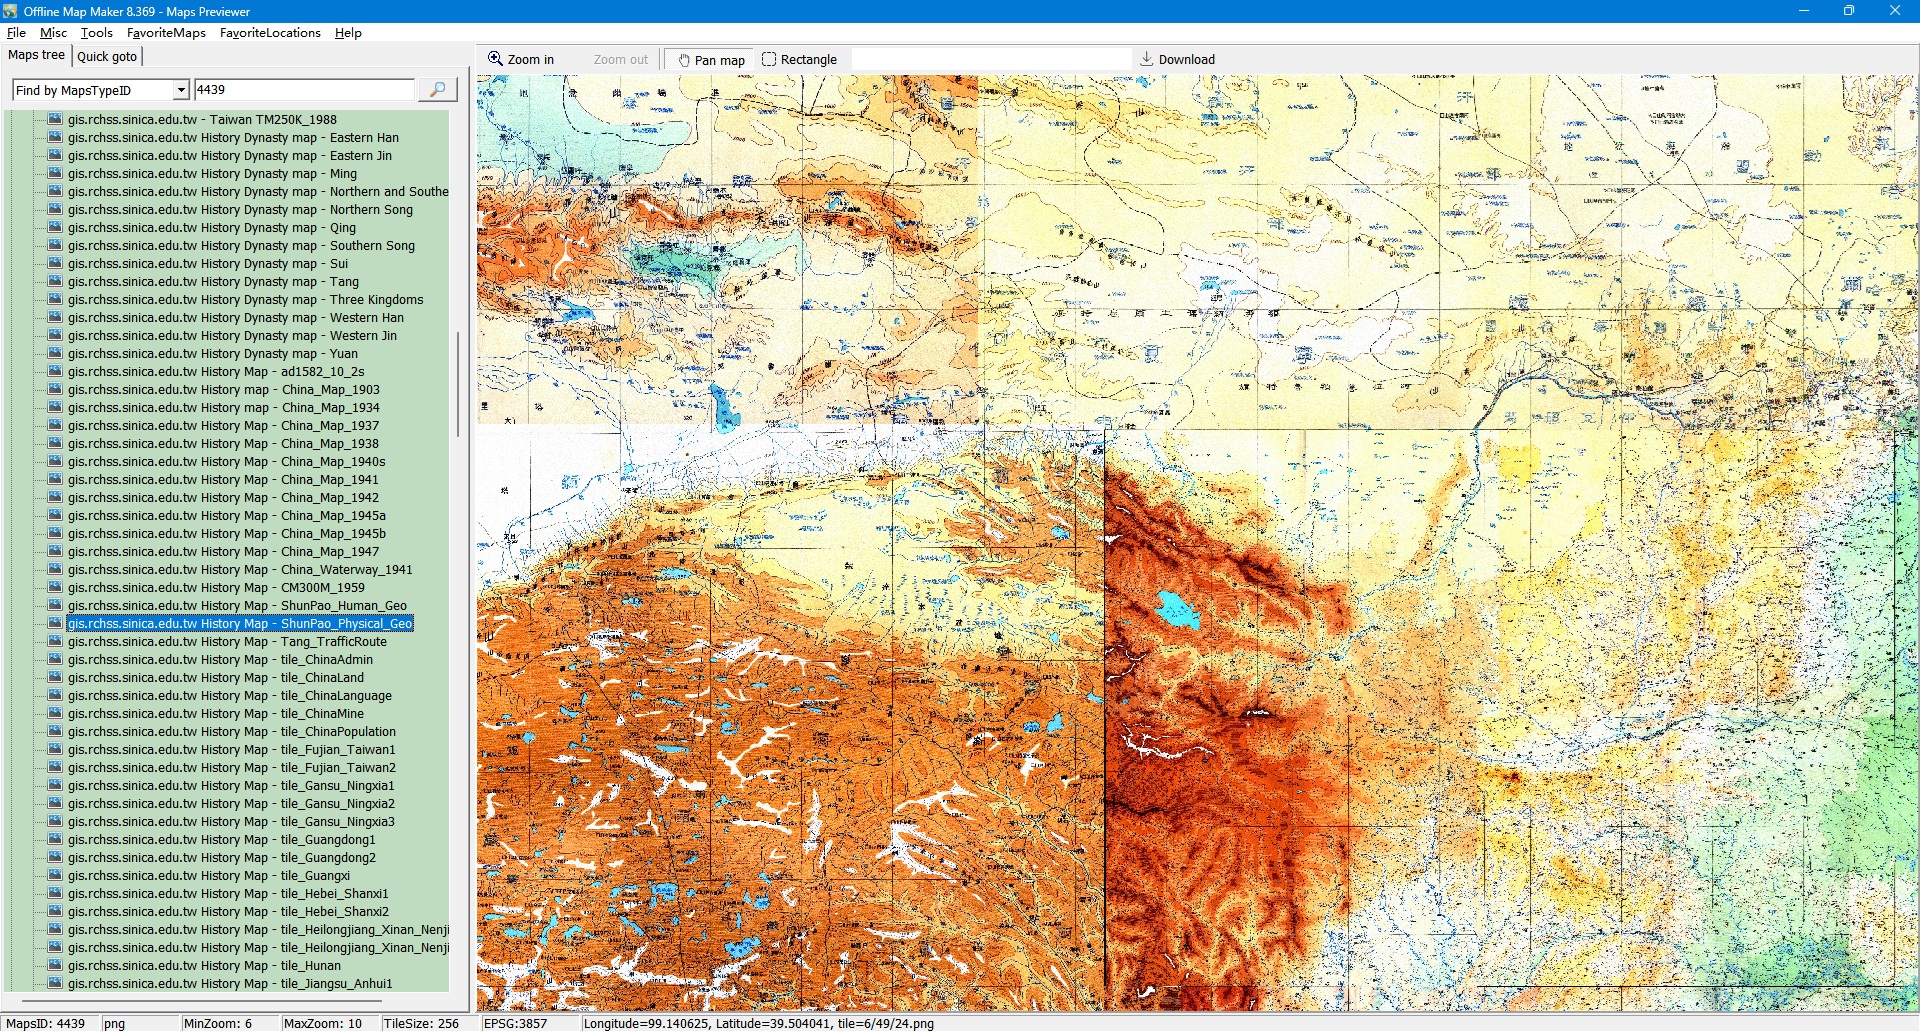This screenshot has width=1920, height=1032.
Task: Select the ShunPao_Human_Geo map entry
Action: (237, 606)
